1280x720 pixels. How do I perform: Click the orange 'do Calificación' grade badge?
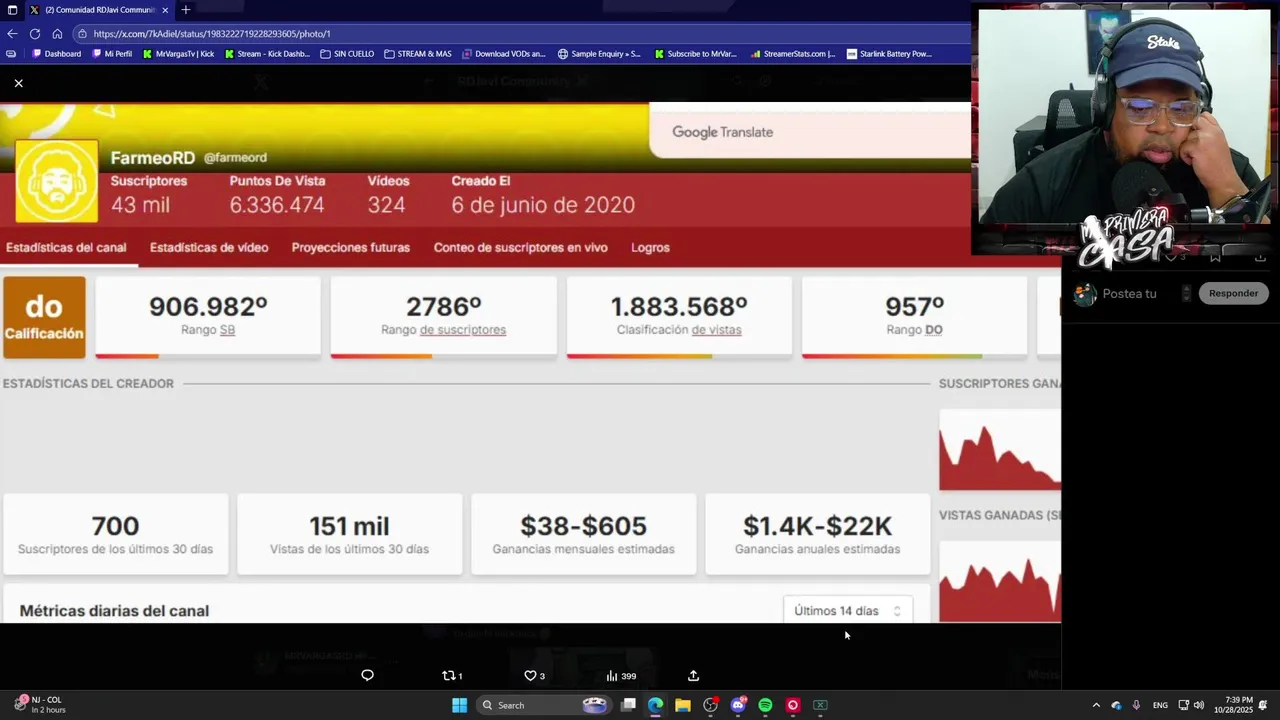point(44,317)
